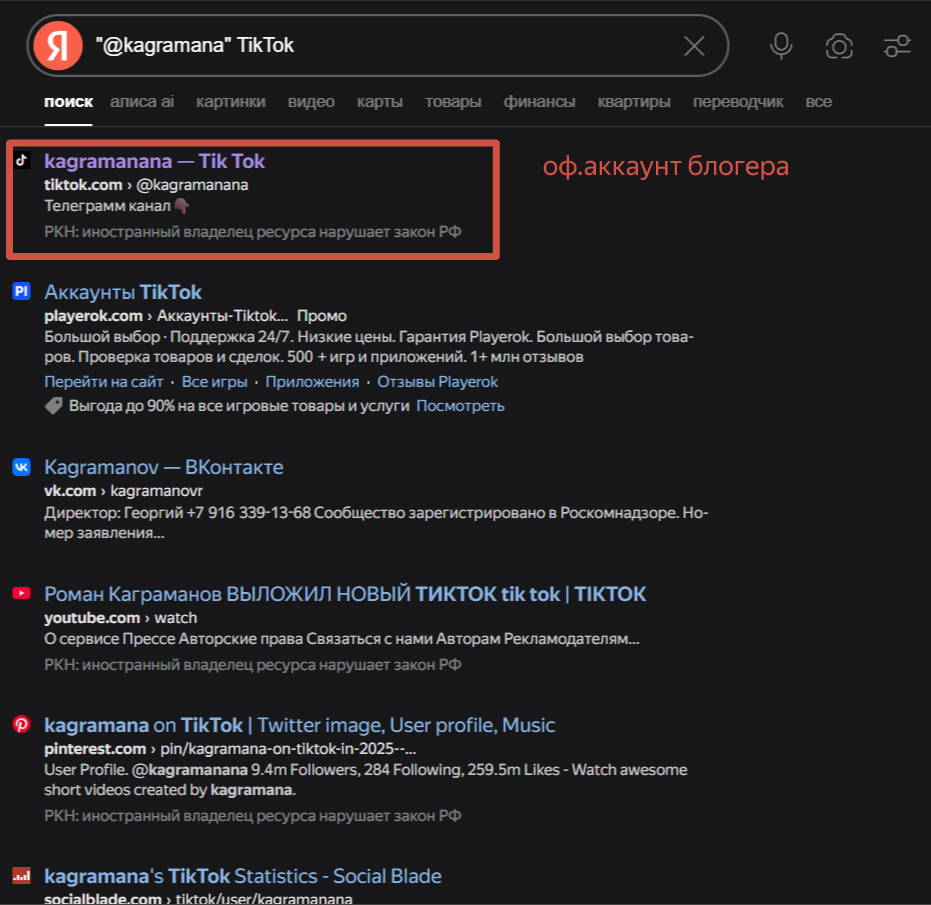Click the Yandex logo icon
Image resolution: width=931 pixels, height=905 pixels.
(x=58, y=46)
